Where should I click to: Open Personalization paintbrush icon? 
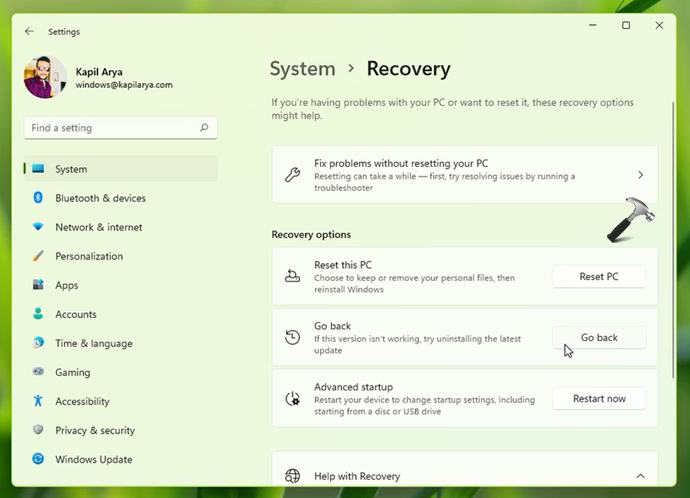click(x=38, y=256)
